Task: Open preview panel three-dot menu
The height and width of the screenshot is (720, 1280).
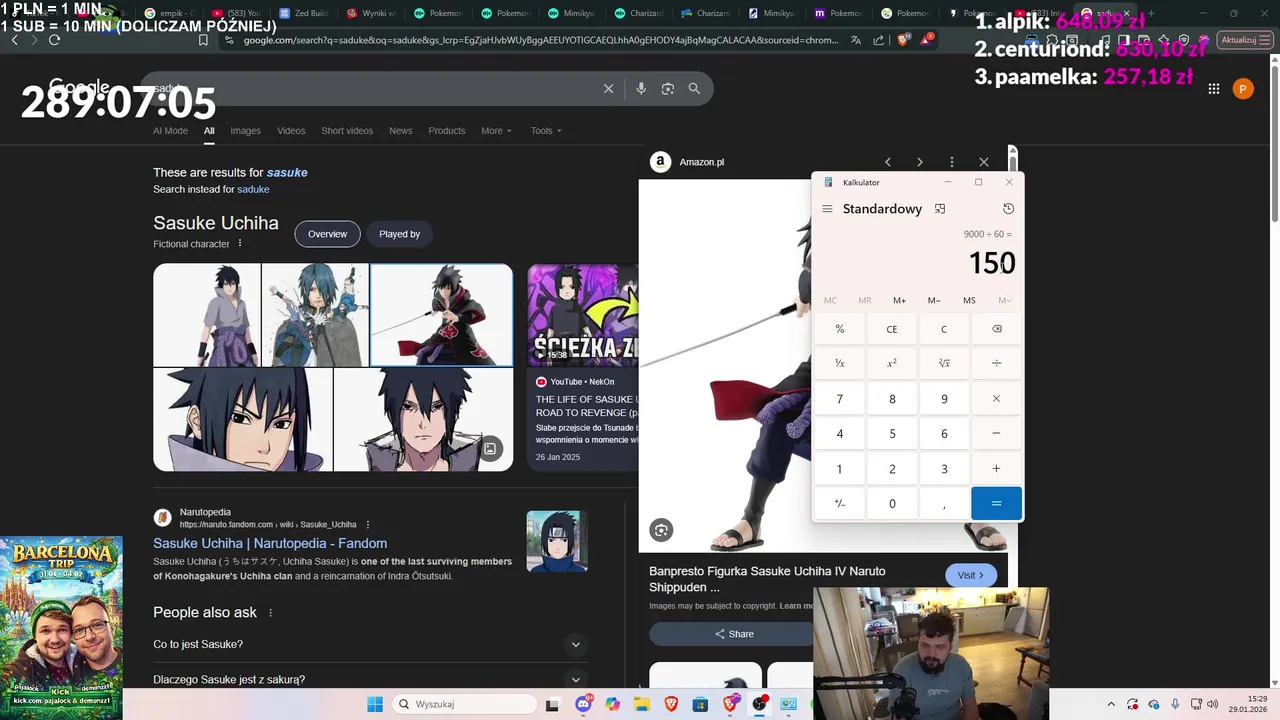Action: tap(952, 162)
